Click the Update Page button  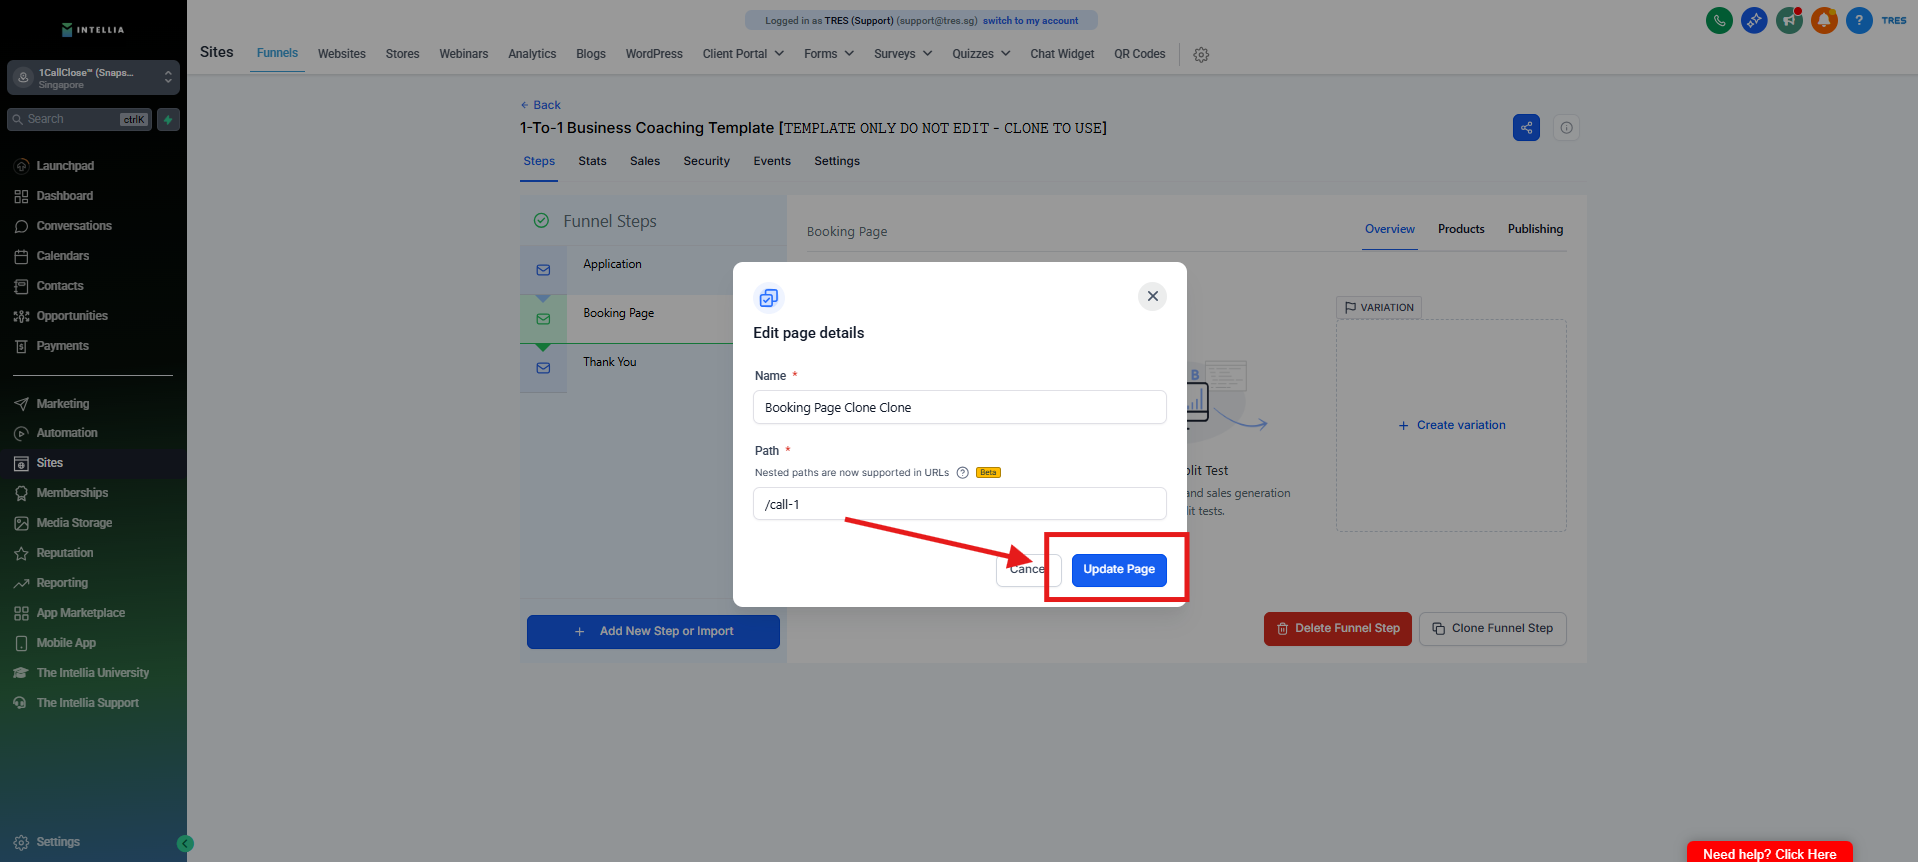(1119, 570)
